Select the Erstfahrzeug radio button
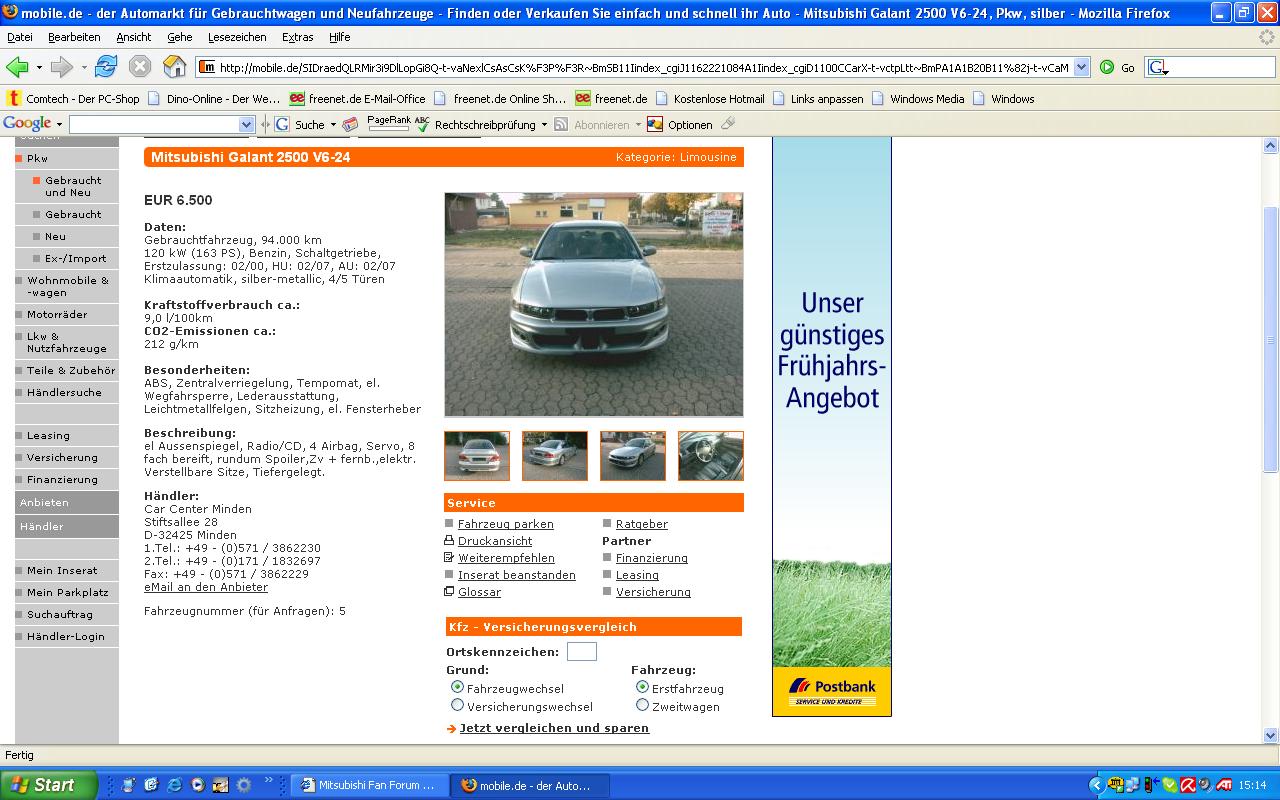This screenshot has width=1280, height=800. (x=642, y=688)
